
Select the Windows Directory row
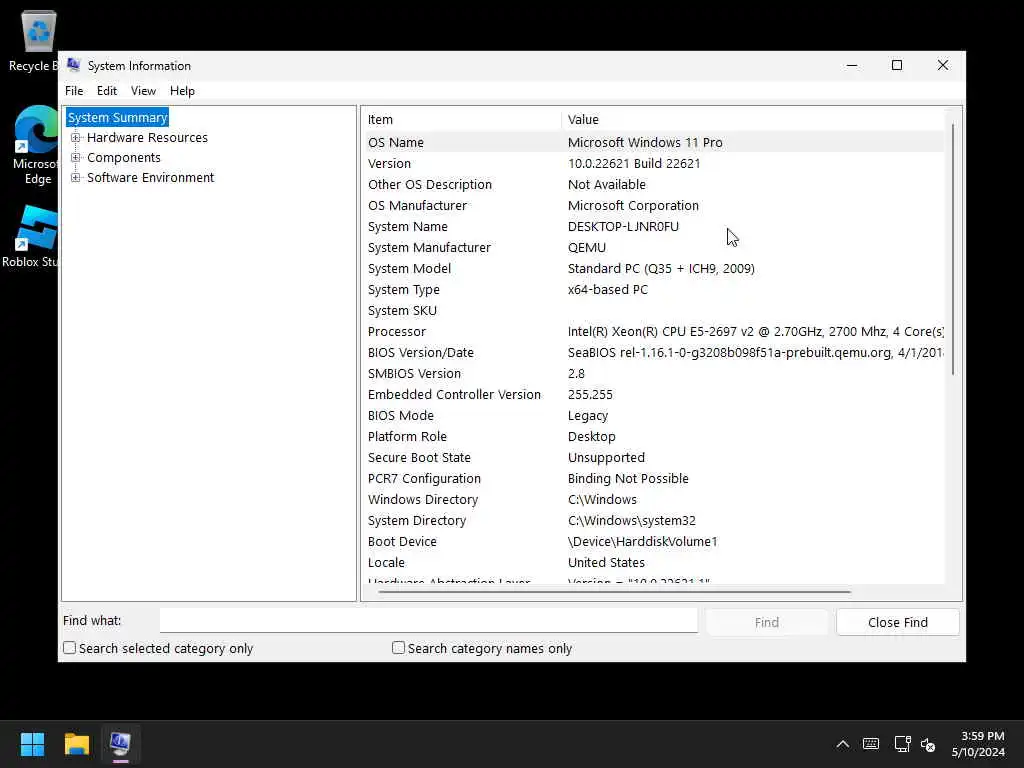[653, 500]
